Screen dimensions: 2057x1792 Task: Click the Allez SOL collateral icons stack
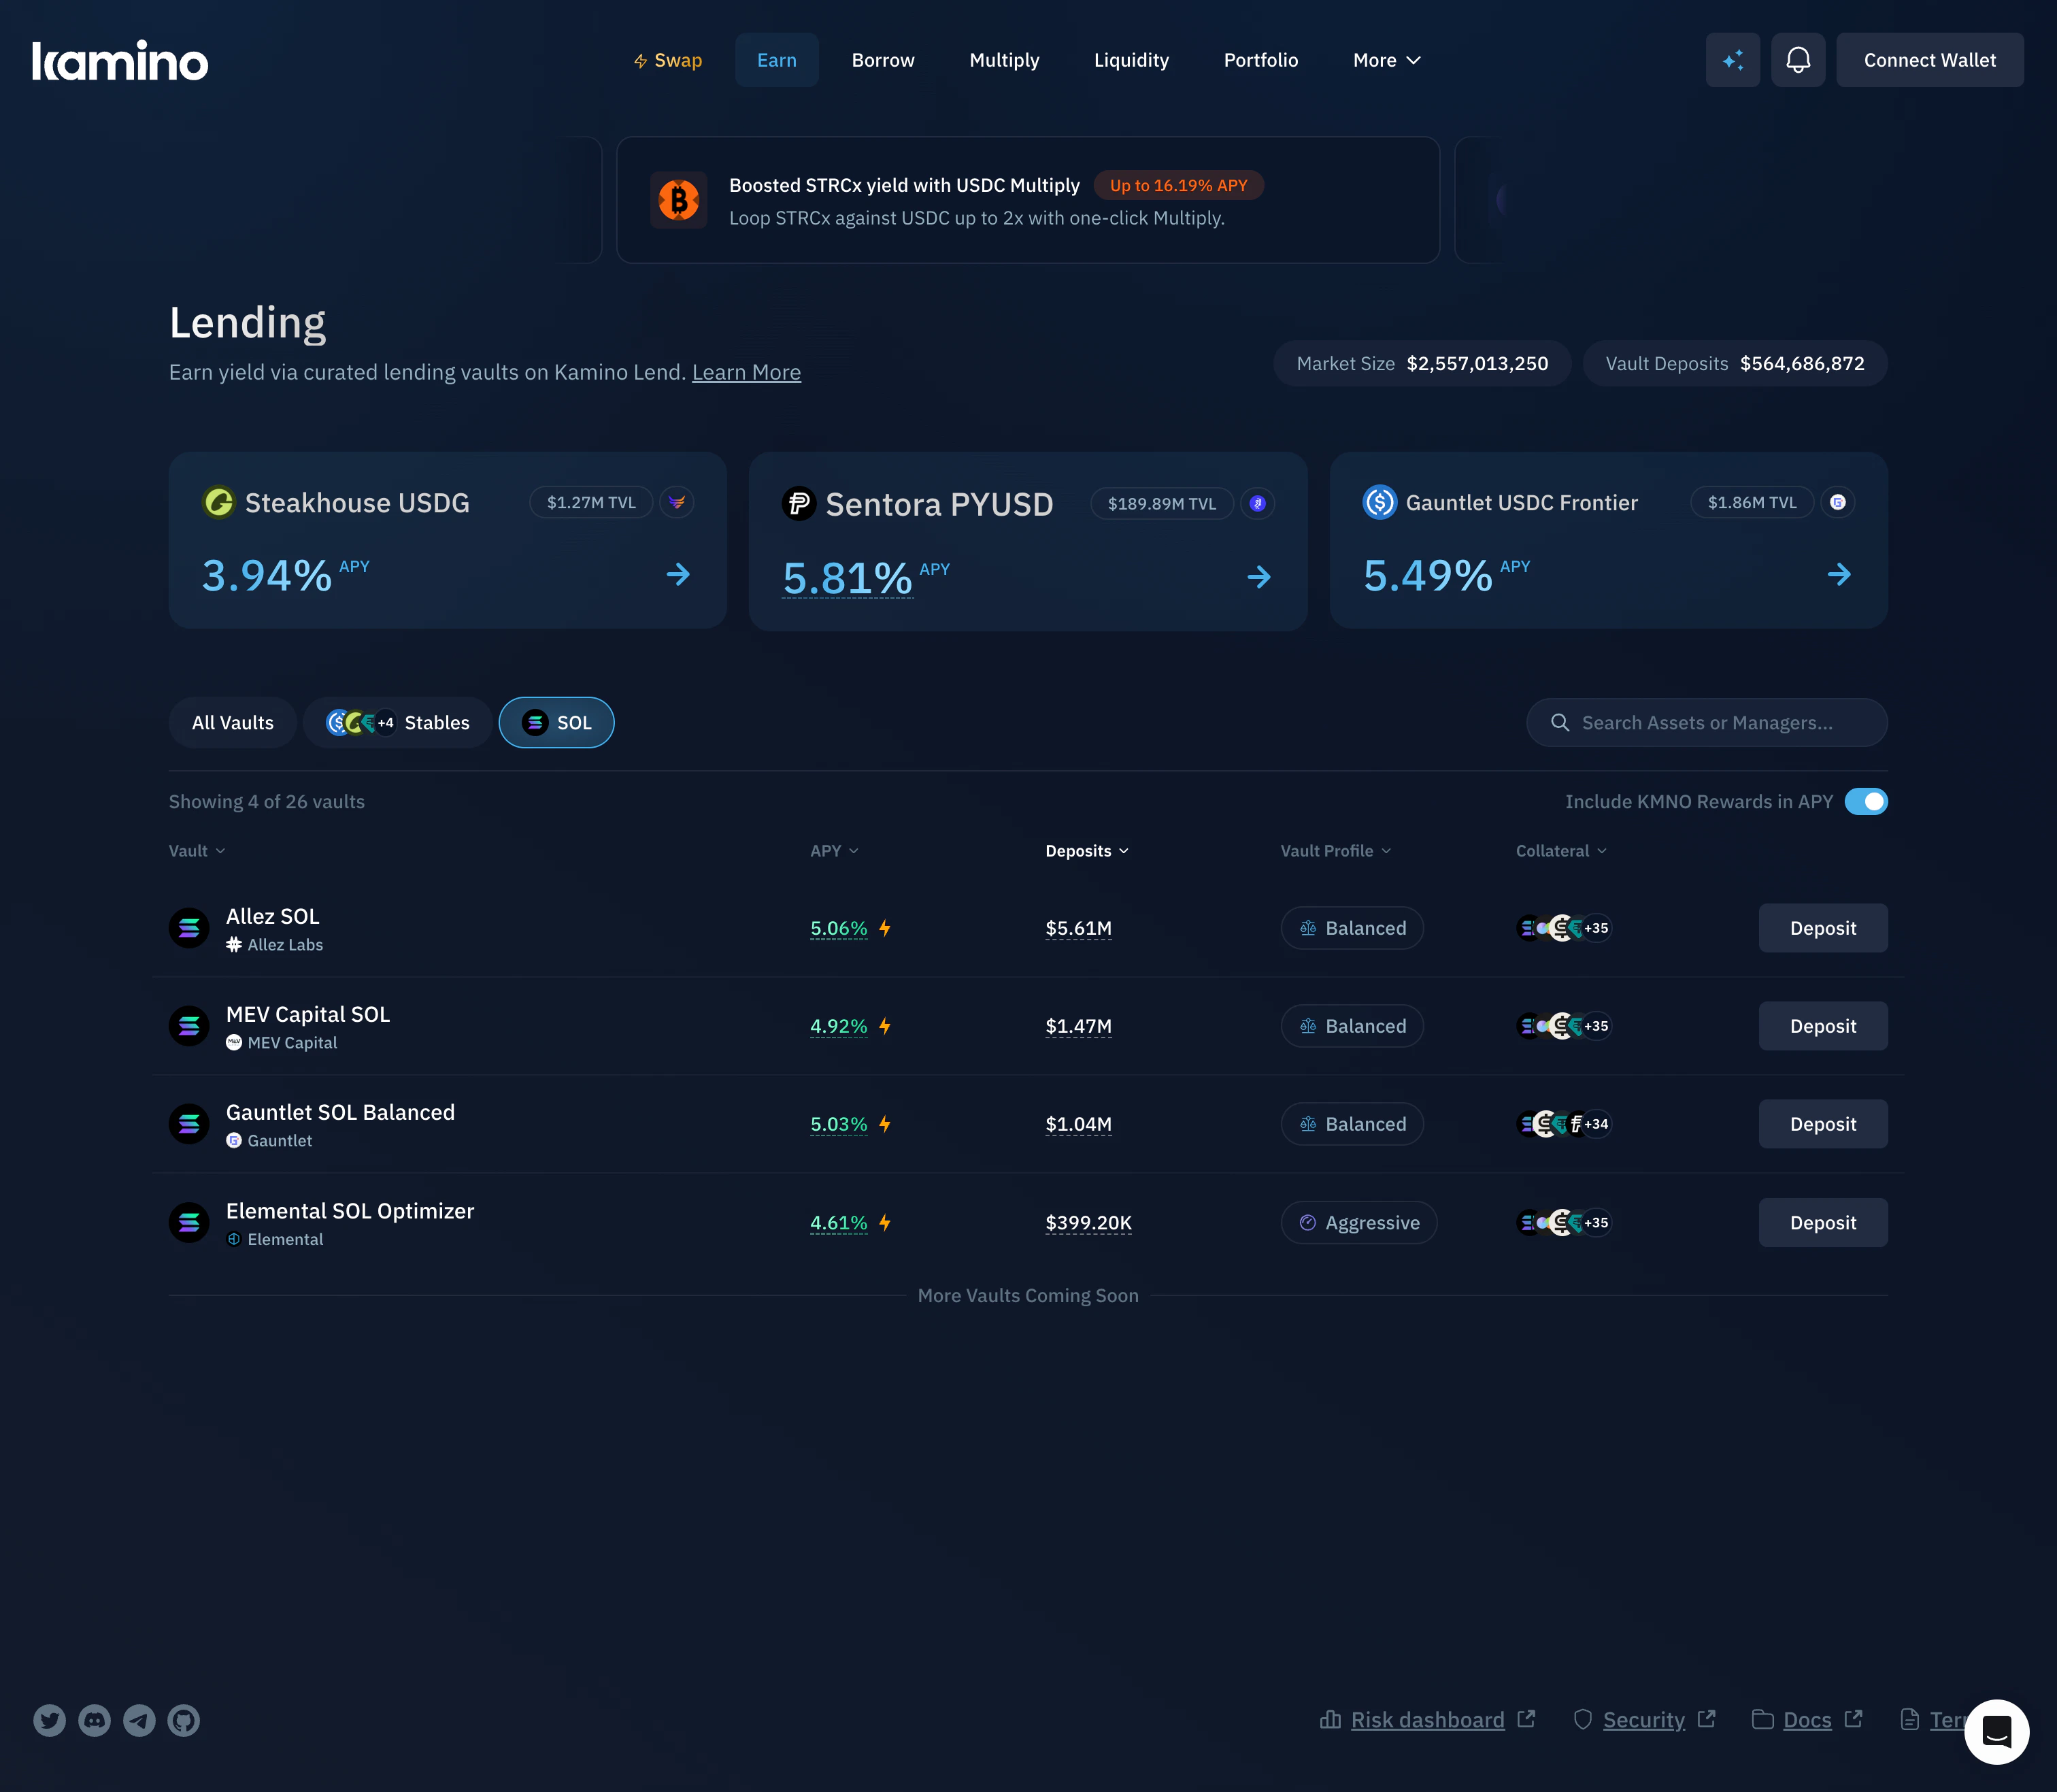pos(1564,928)
